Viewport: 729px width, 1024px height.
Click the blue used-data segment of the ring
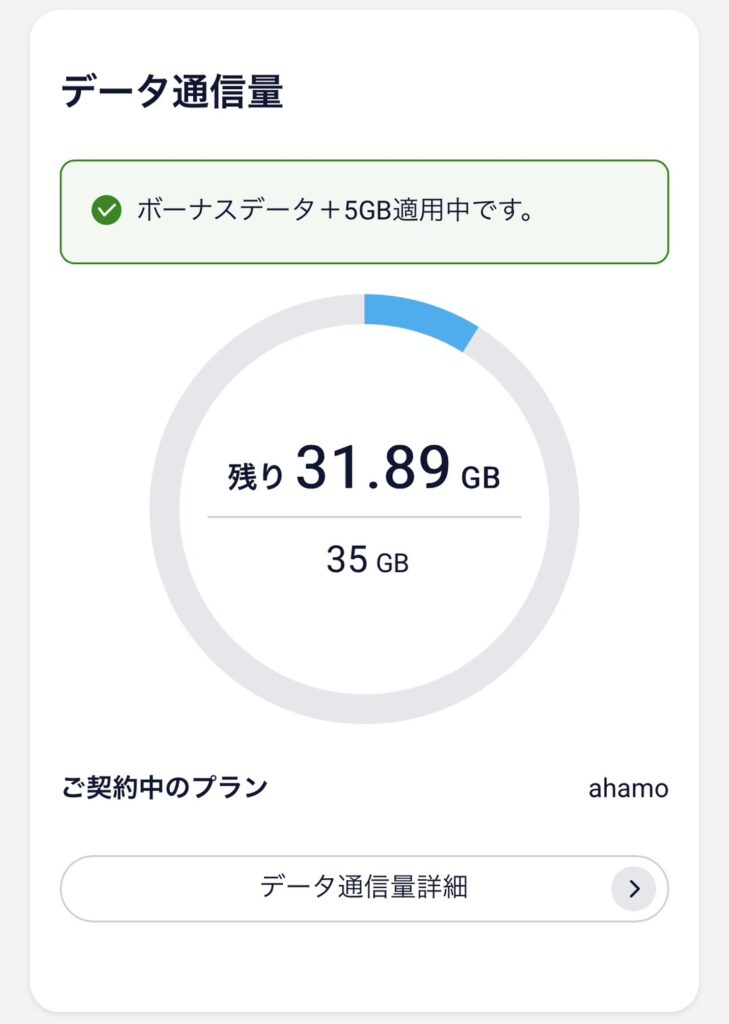(418, 317)
